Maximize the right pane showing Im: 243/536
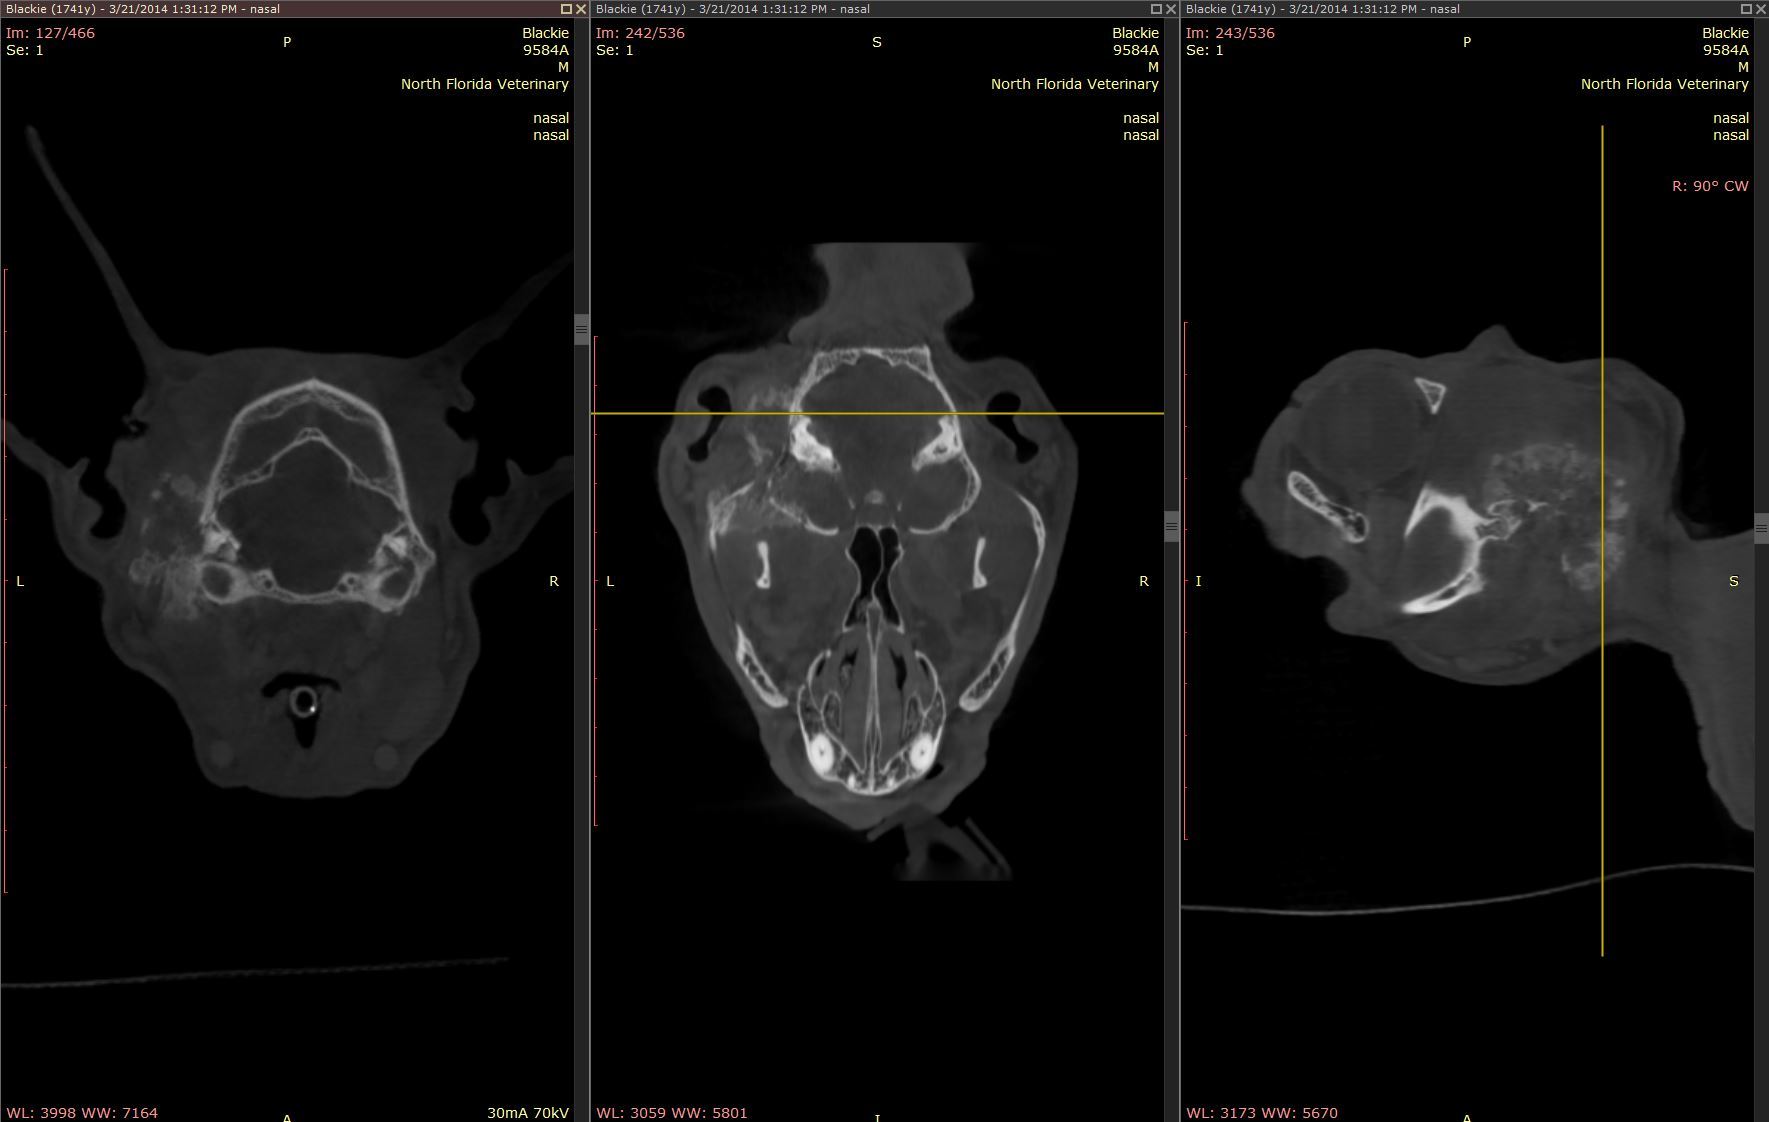The height and width of the screenshot is (1122, 1769). [x=1746, y=9]
